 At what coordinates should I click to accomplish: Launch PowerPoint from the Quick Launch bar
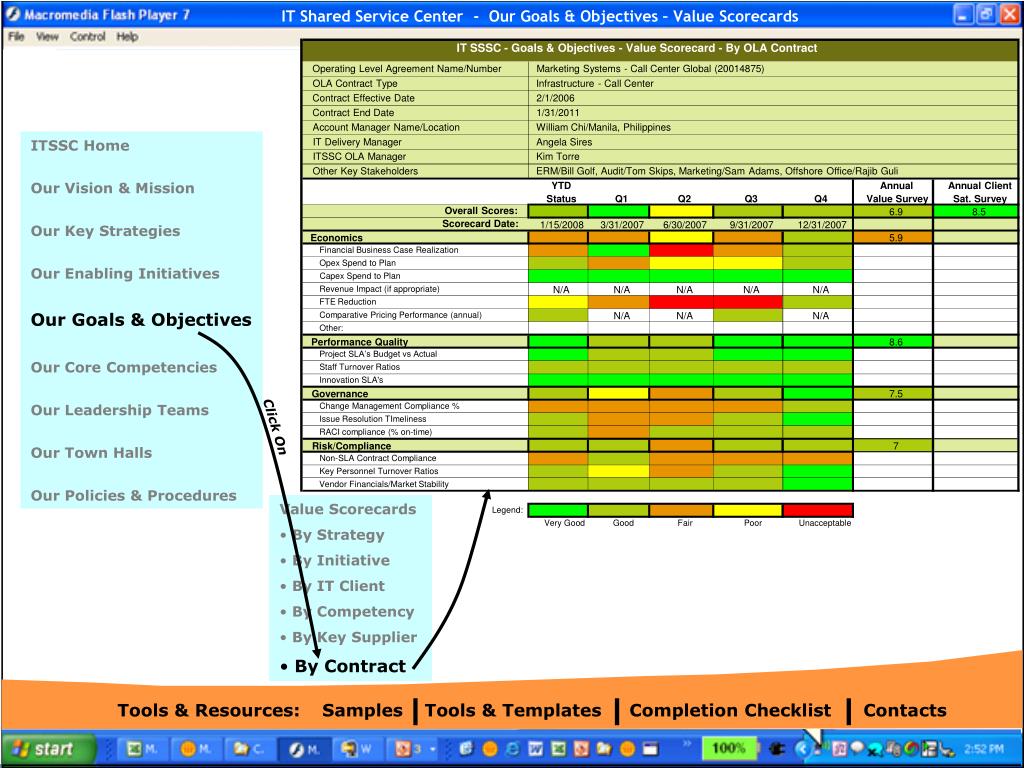(x=581, y=749)
